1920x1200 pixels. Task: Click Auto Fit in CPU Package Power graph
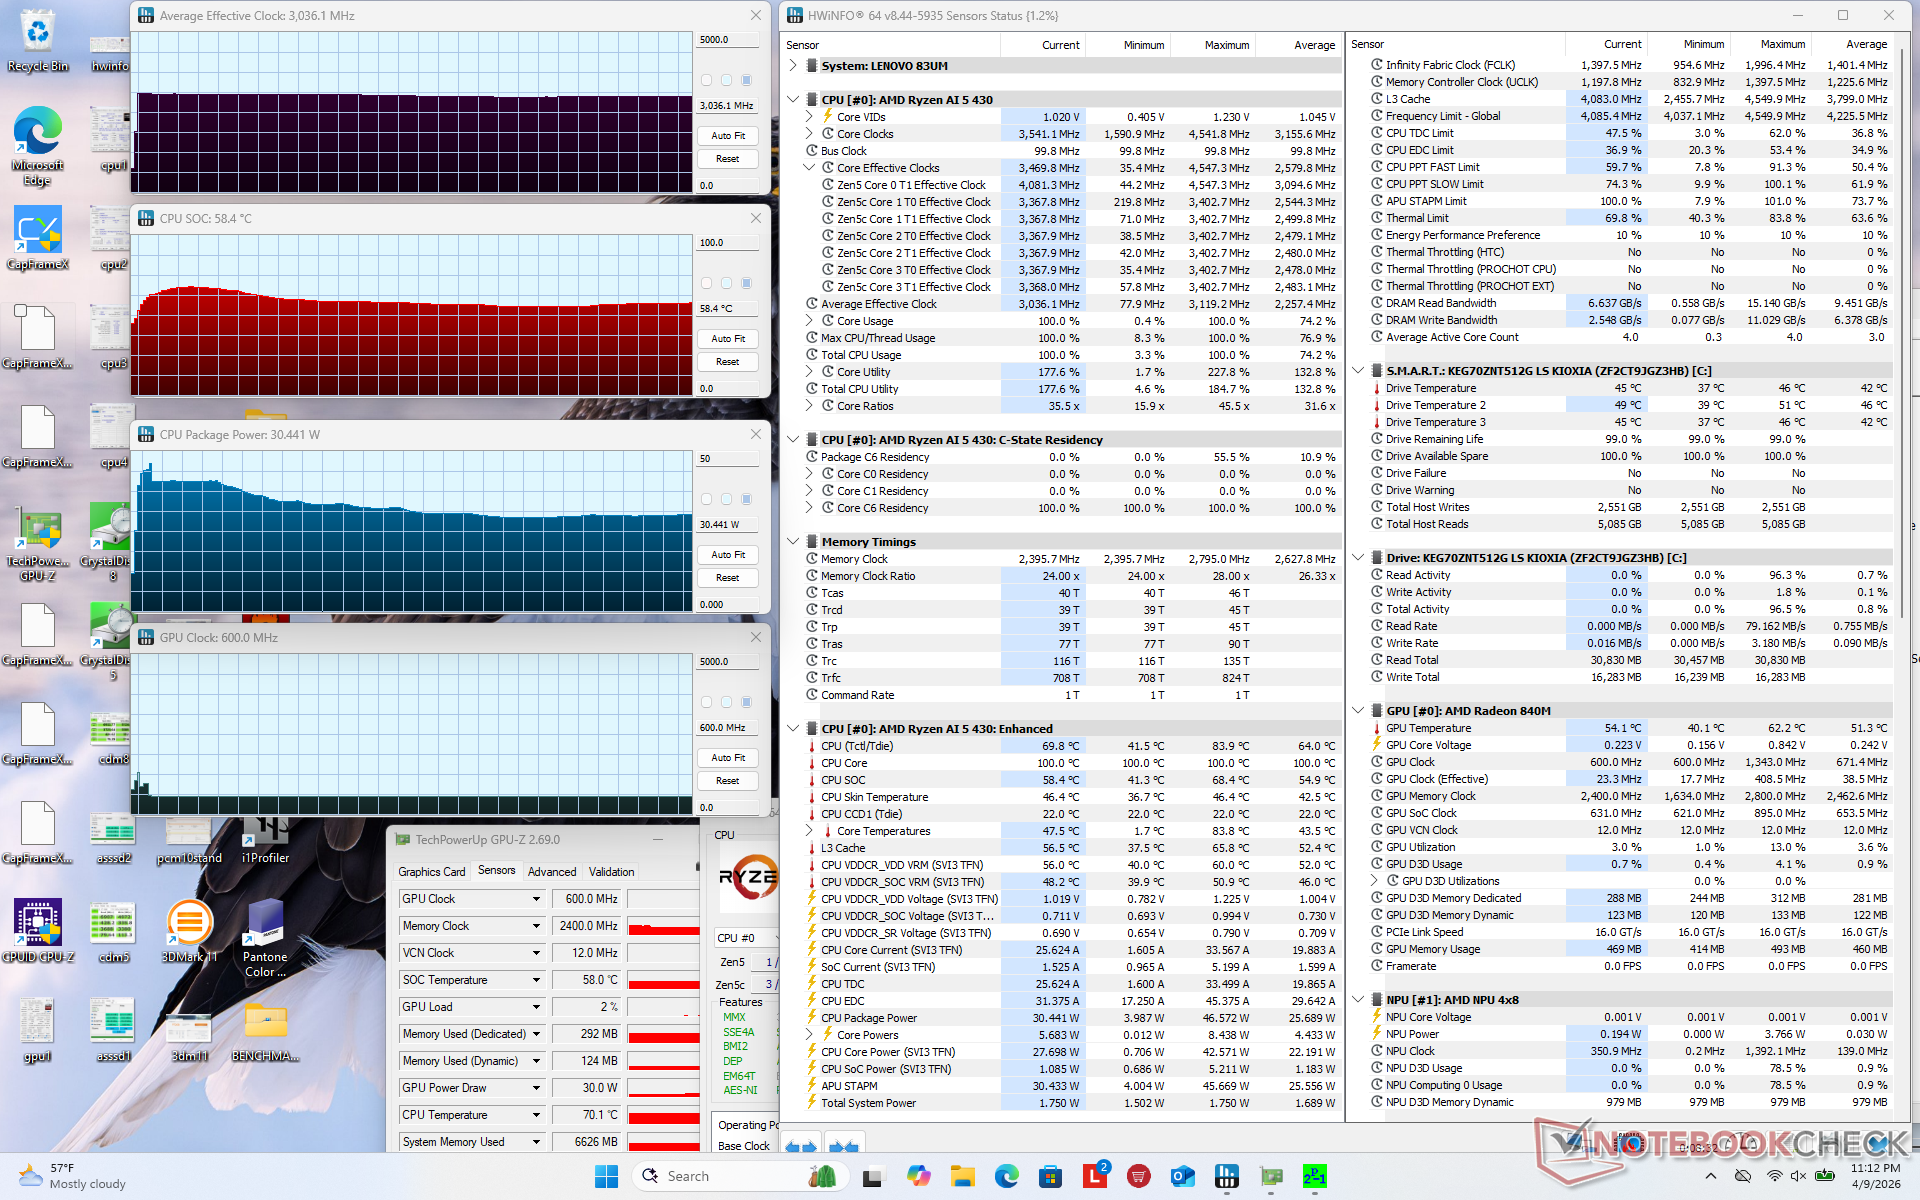[727, 554]
